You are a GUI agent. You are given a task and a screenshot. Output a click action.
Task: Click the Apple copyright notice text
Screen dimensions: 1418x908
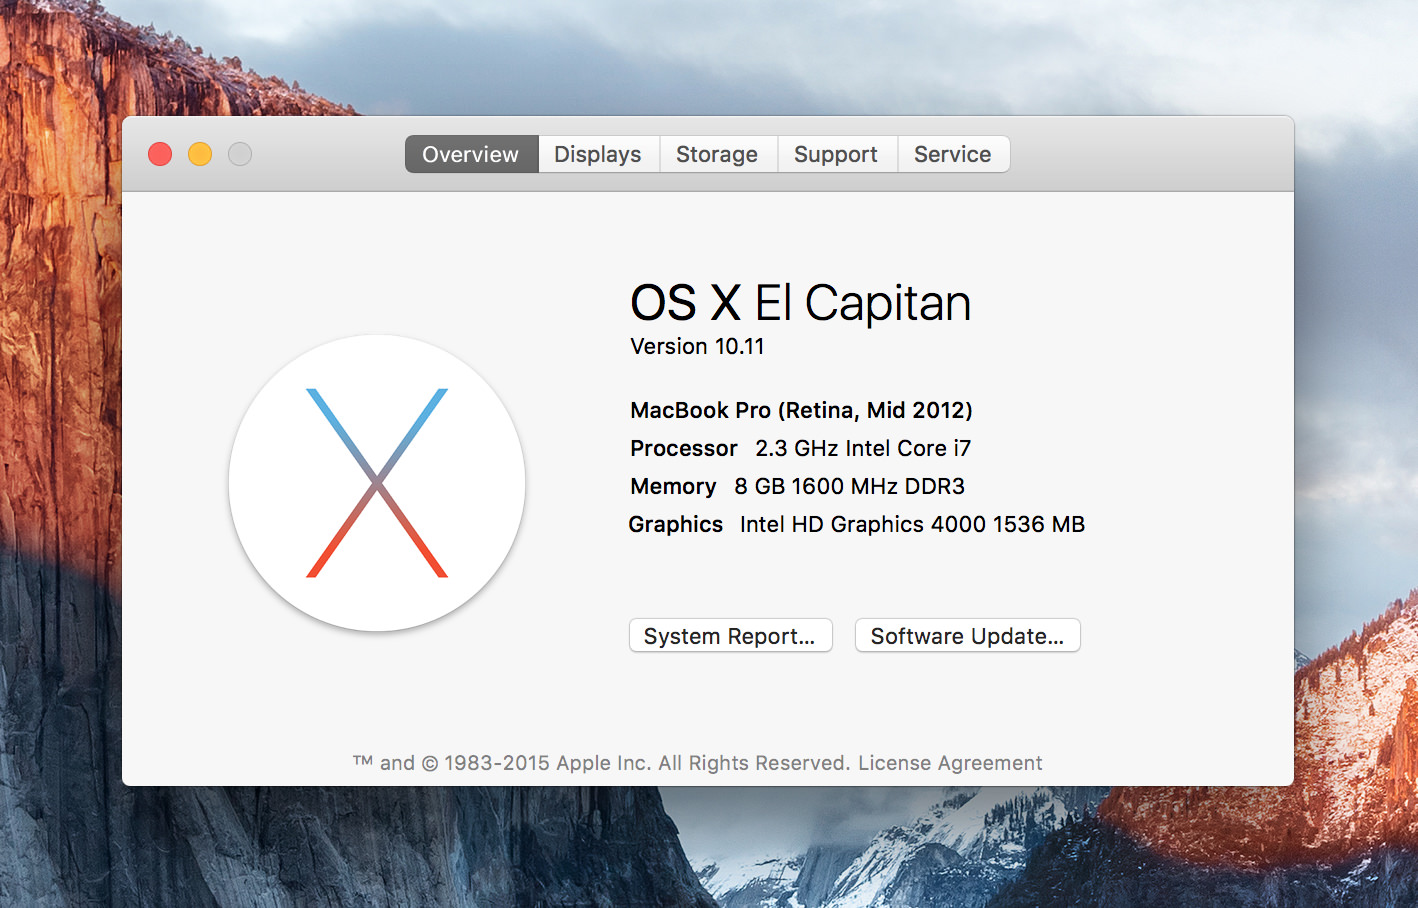(602, 763)
